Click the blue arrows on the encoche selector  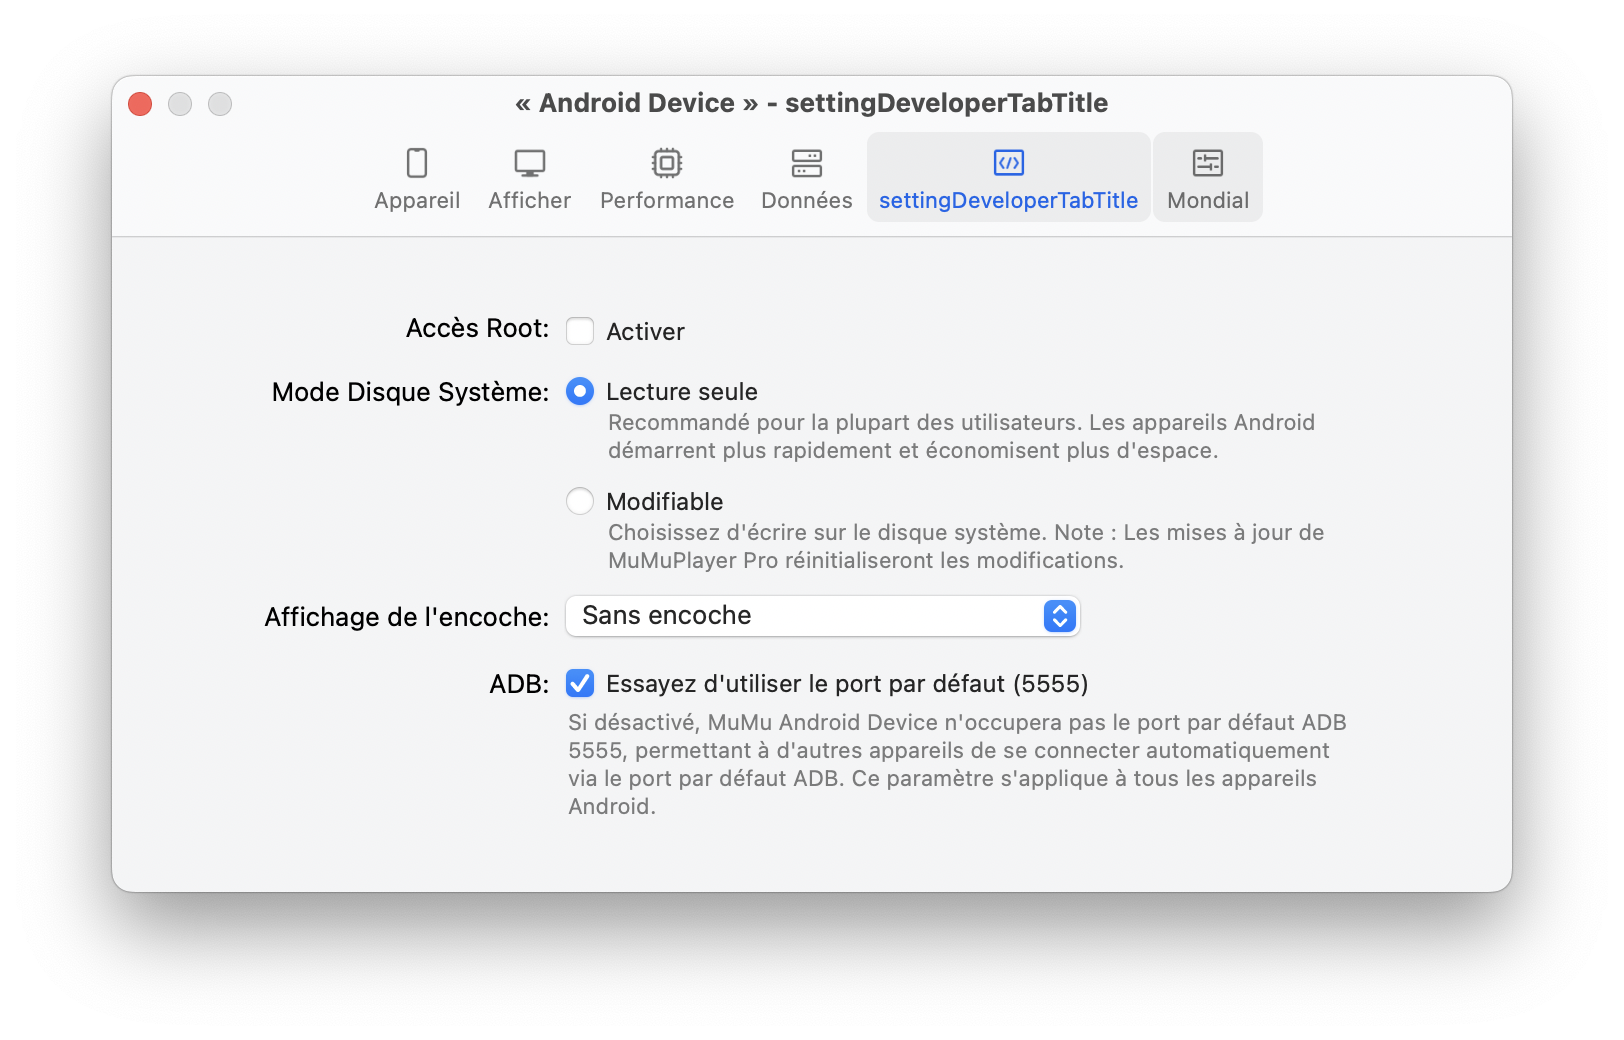(x=1059, y=616)
